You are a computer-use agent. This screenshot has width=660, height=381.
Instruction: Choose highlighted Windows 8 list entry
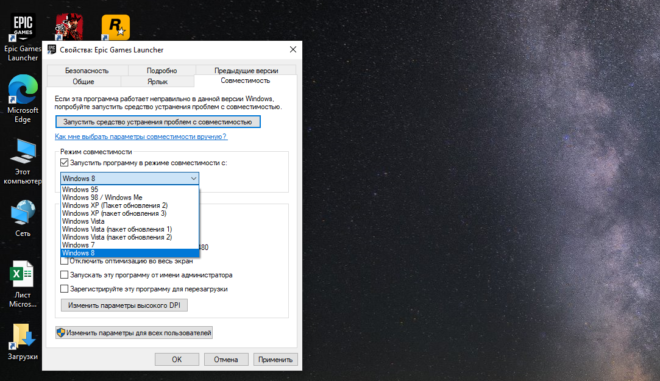130,253
